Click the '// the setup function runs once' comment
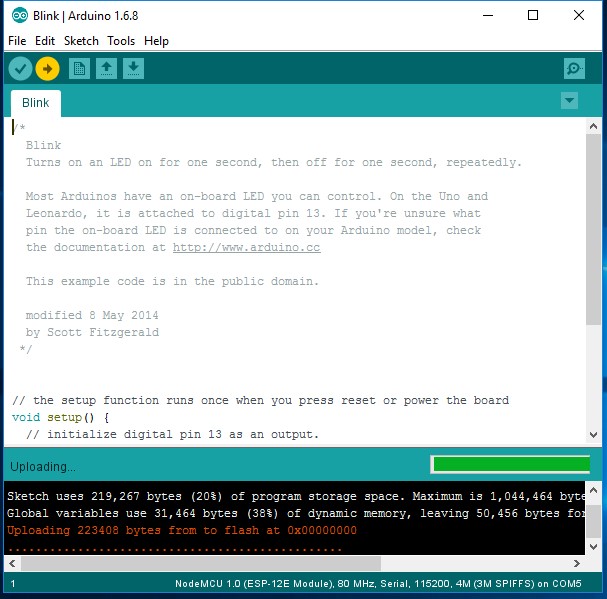The image size is (607, 599). (x=261, y=400)
